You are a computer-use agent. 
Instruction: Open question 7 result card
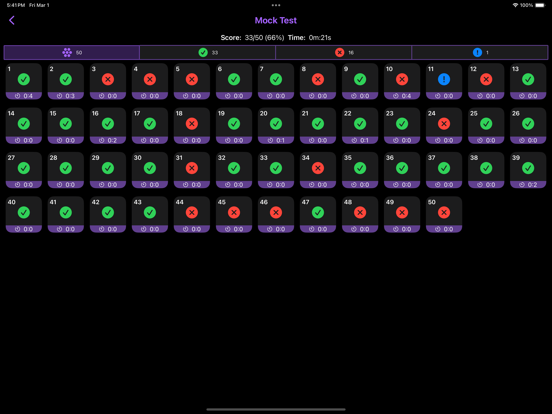click(x=276, y=81)
